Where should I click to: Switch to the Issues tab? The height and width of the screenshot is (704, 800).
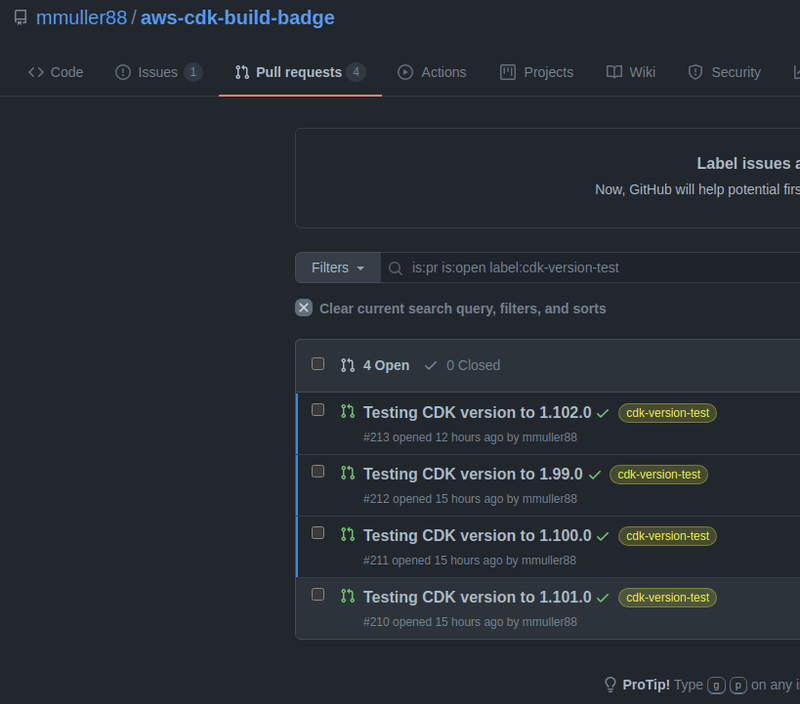pos(158,72)
